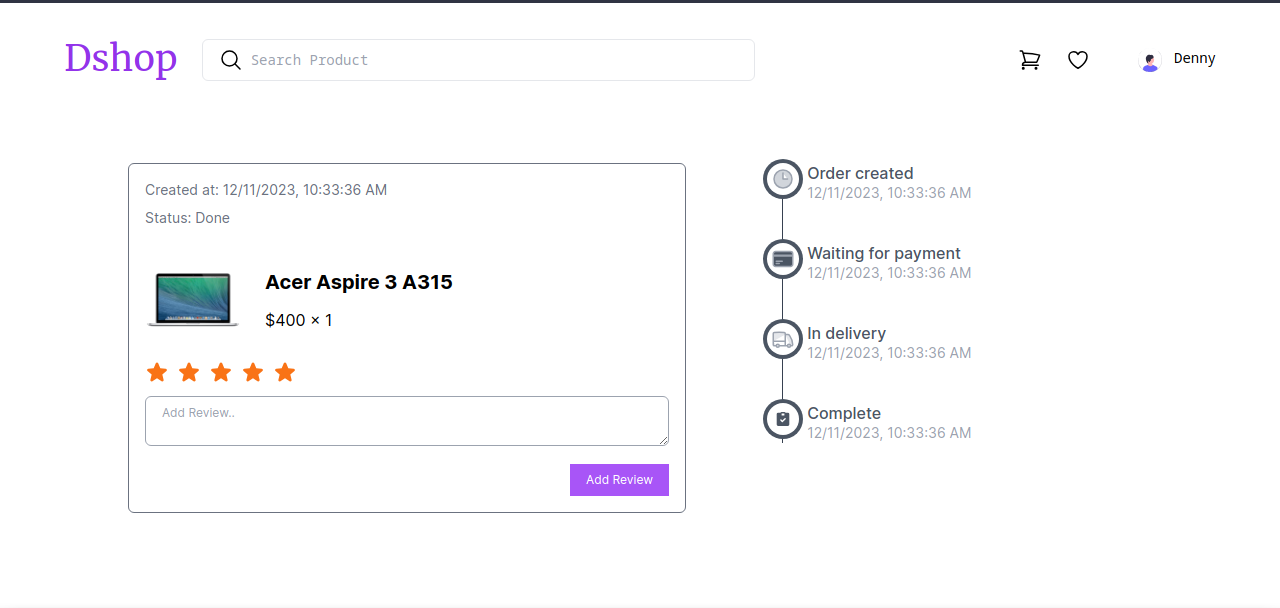
Task: Click the In delivery truck icon
Action: 783,339
